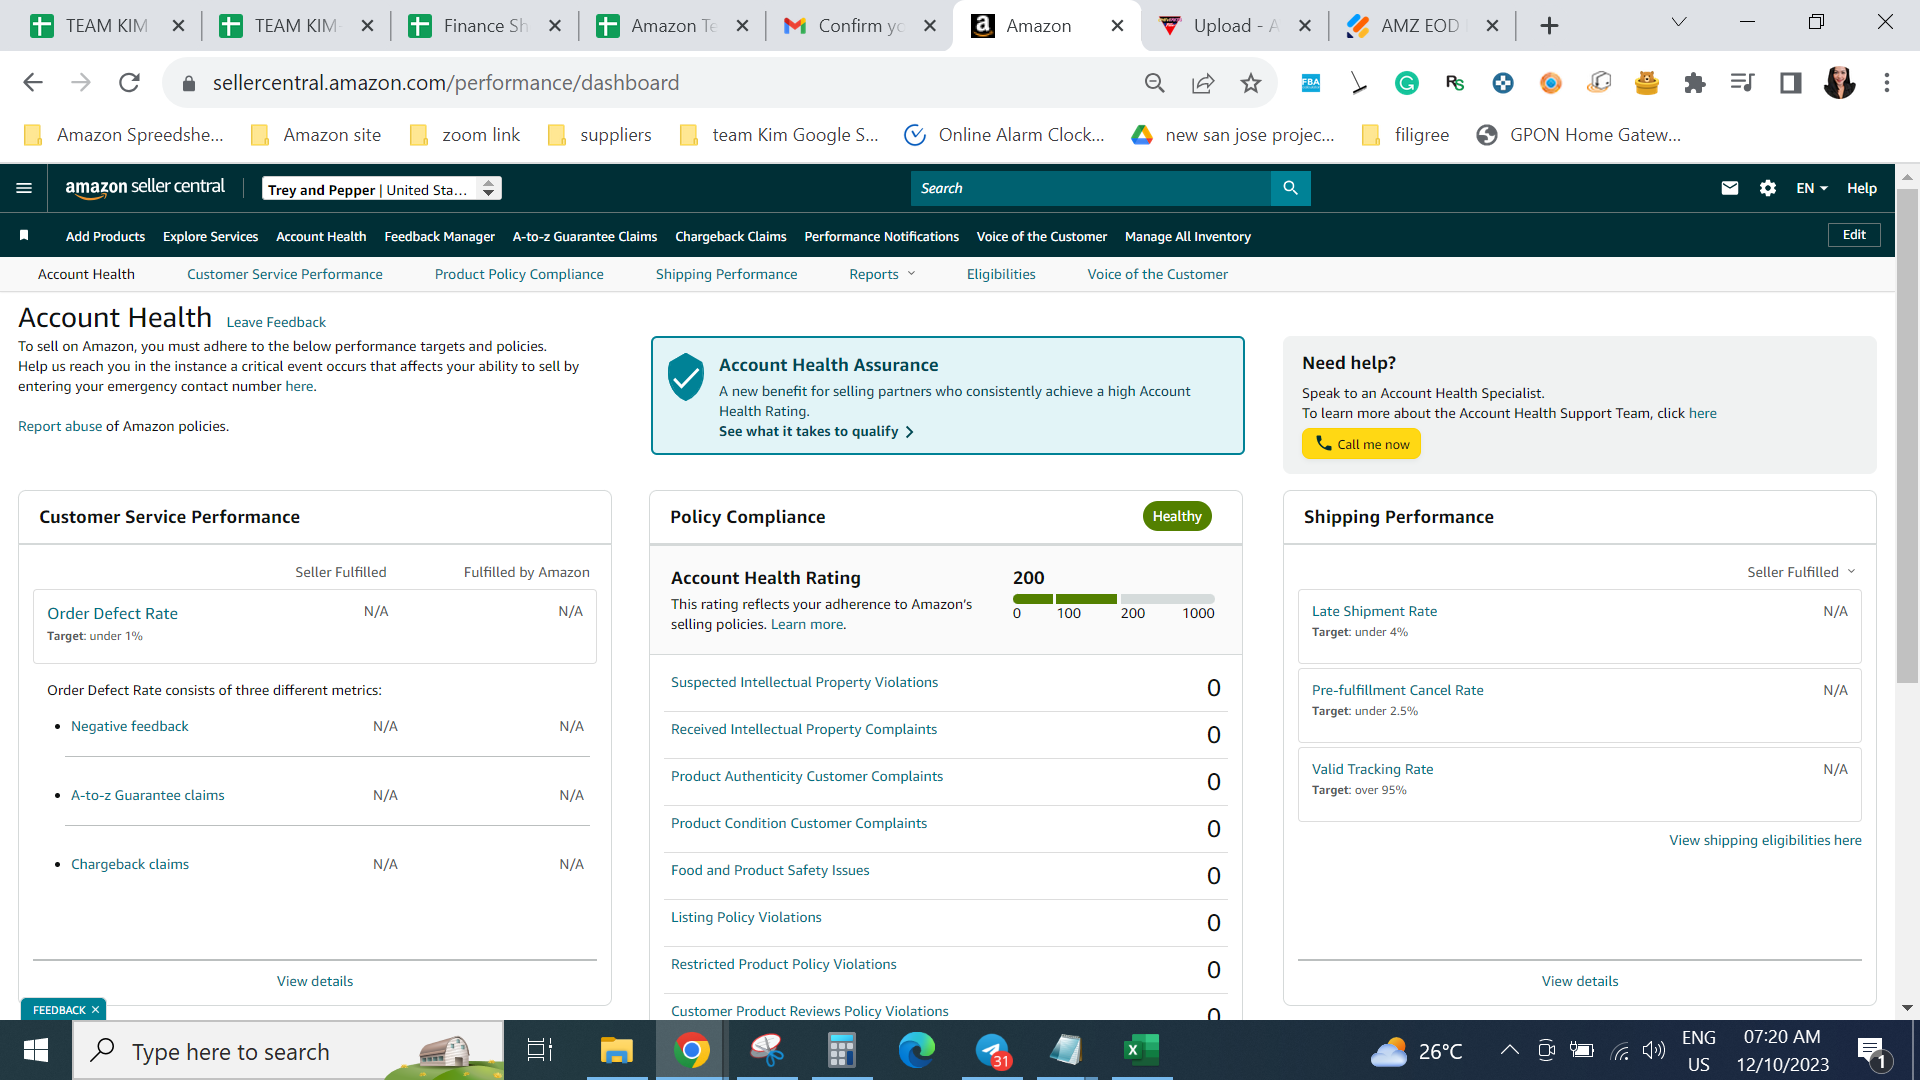Click the Windows taskbar search box
1920x1080 pixels.
click(289, 1051)
